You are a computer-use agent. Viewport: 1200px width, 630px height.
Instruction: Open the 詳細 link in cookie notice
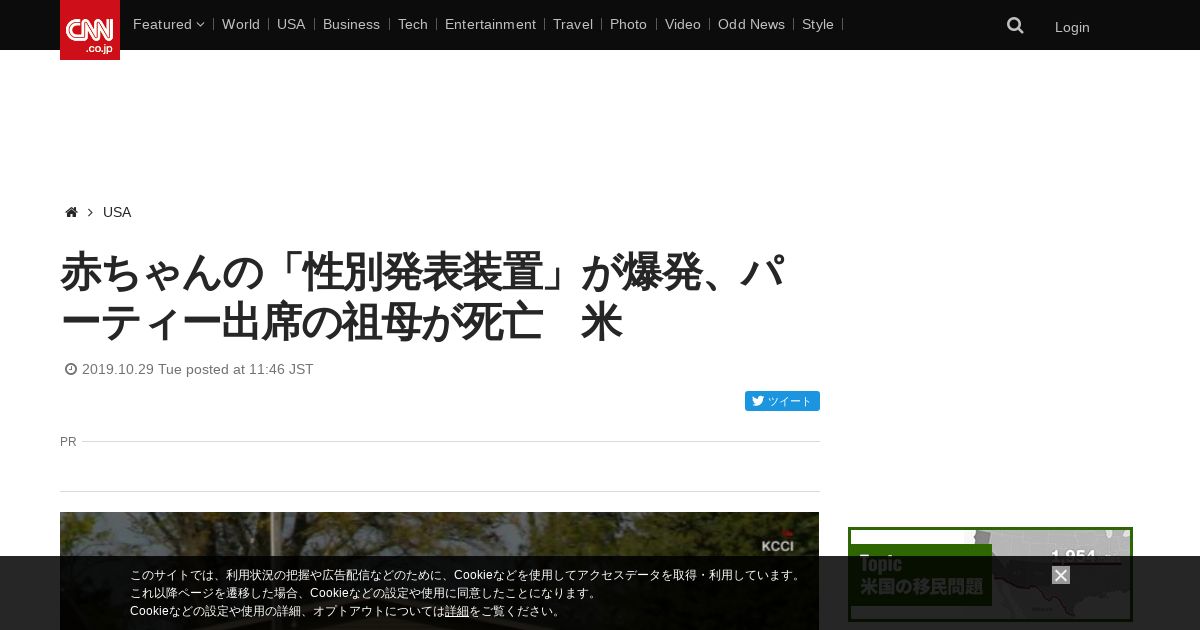click(x=457, y=611)
